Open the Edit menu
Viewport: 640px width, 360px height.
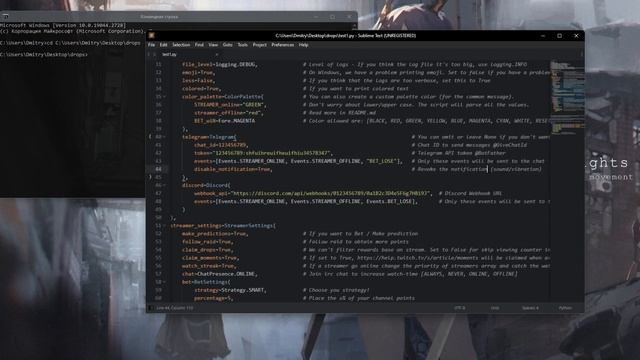click(164, 45)
